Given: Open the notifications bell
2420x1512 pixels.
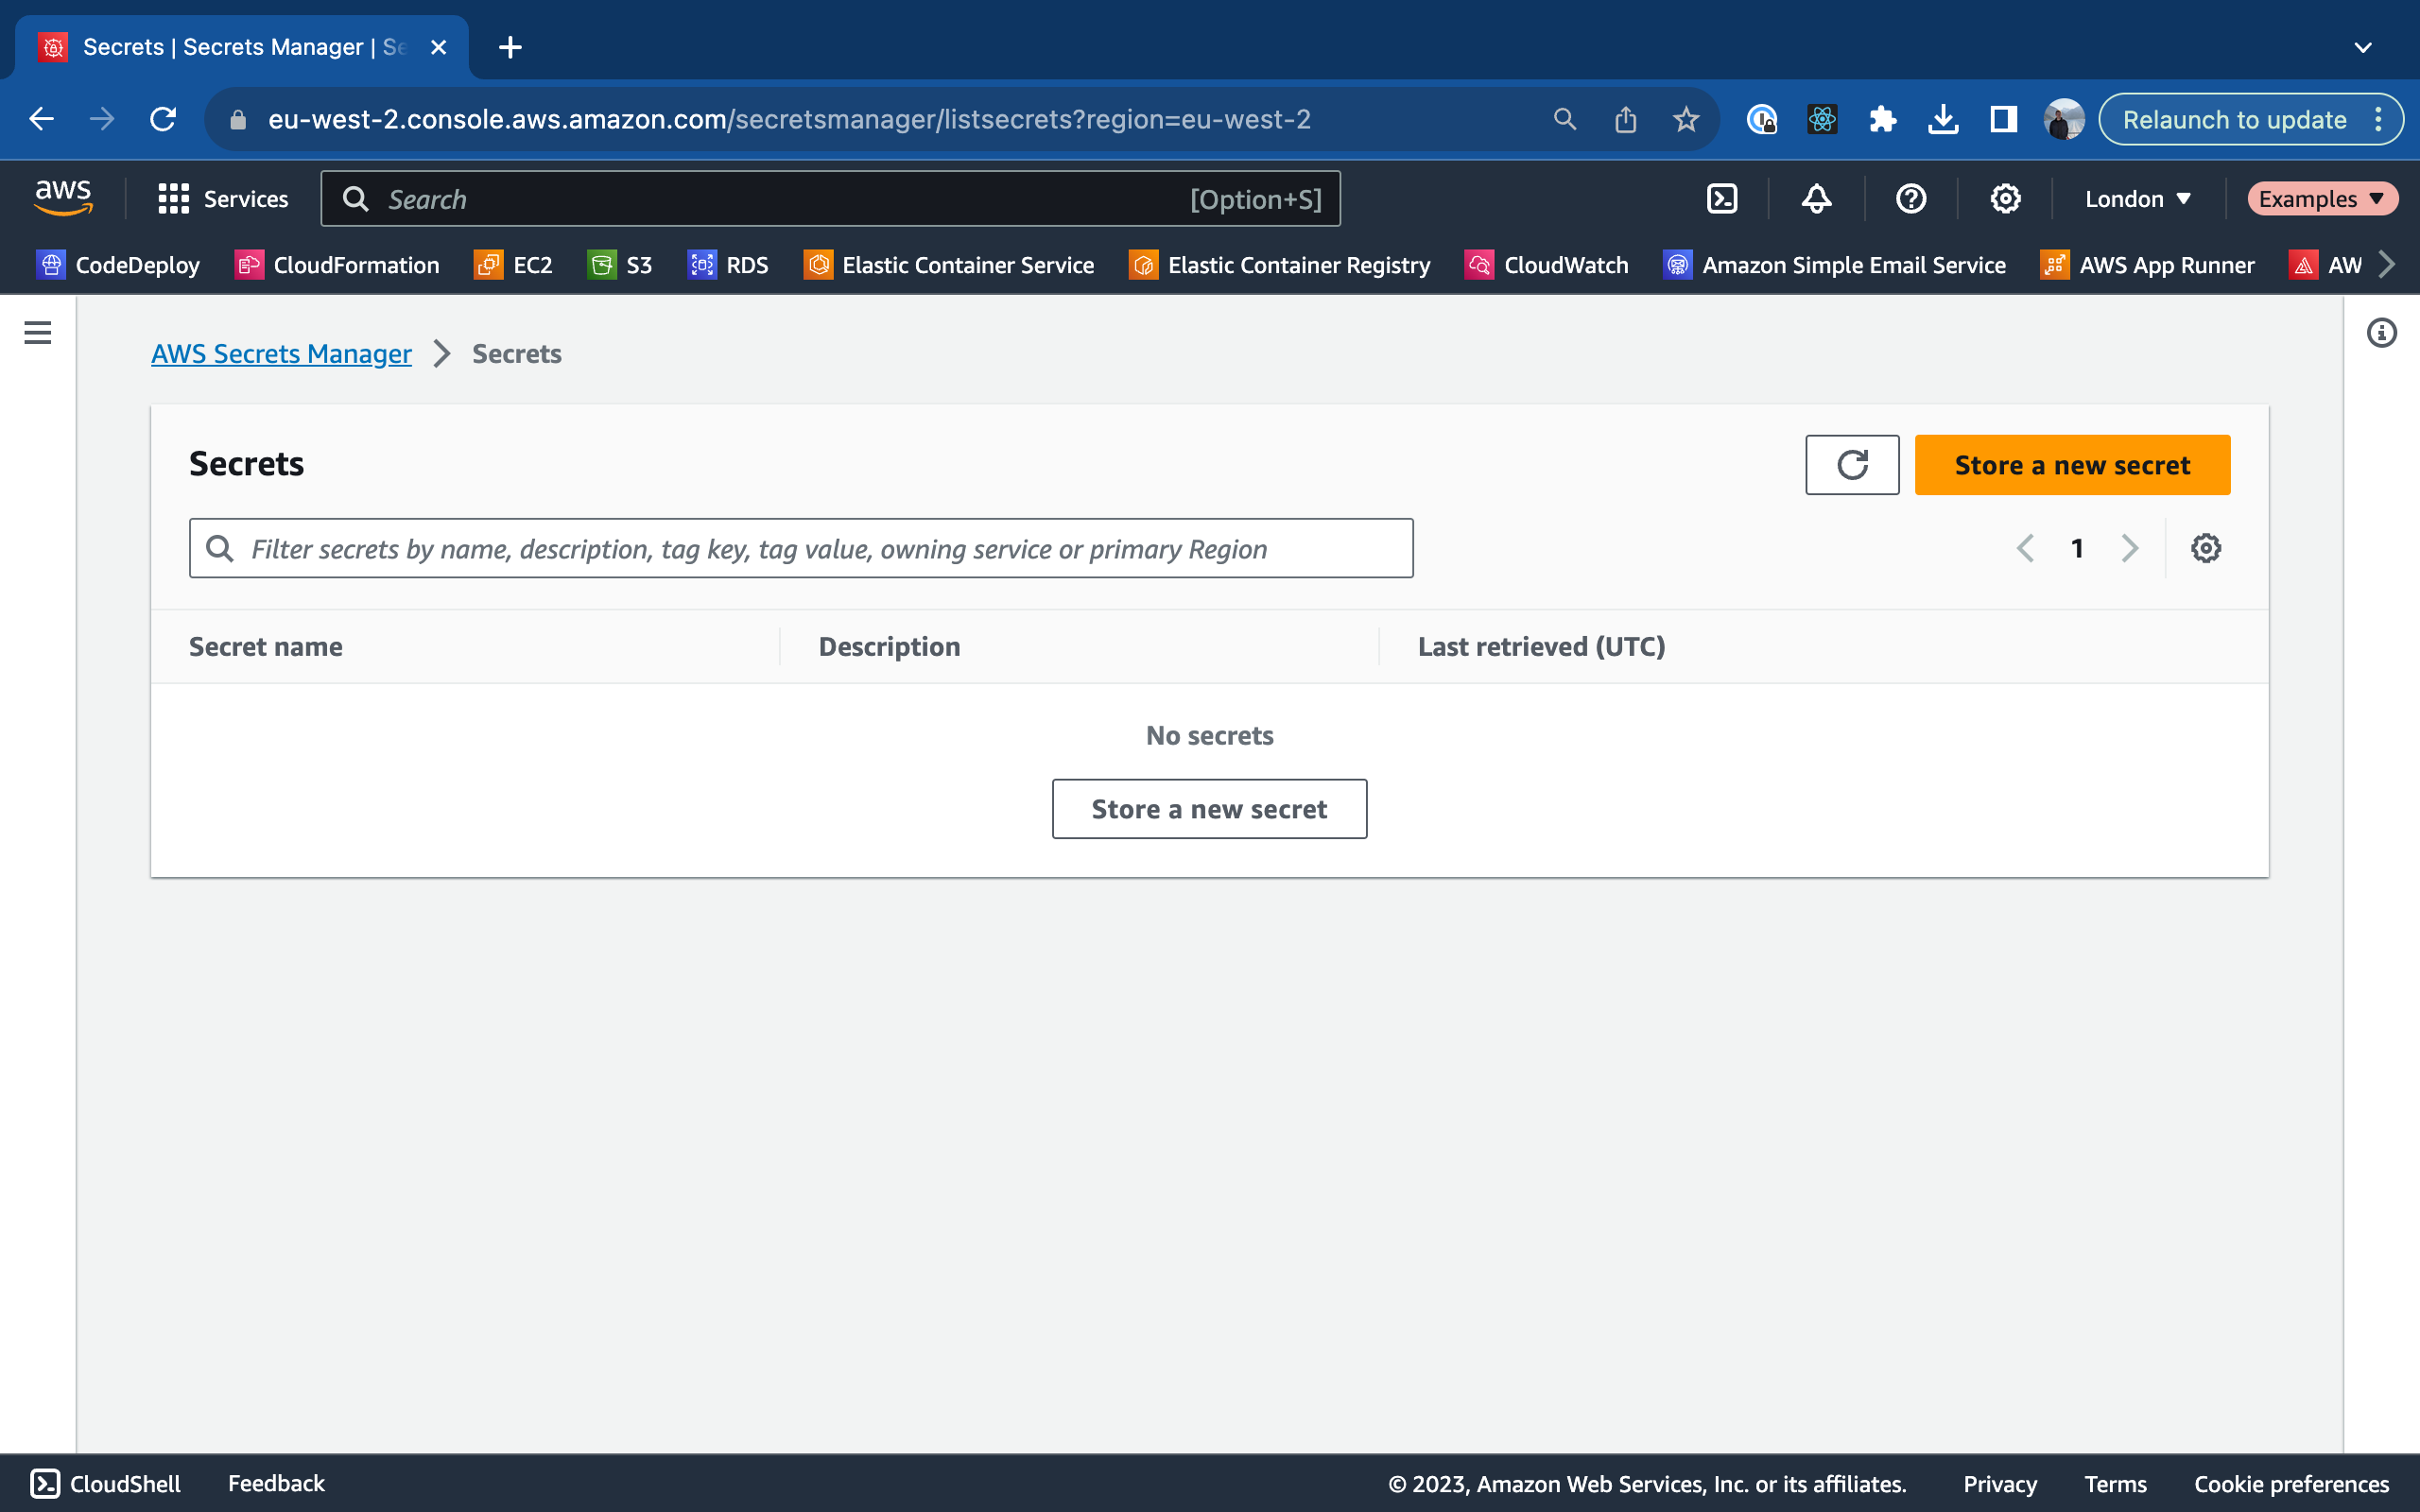Looking at the screenshot, I should [1816, 199].
